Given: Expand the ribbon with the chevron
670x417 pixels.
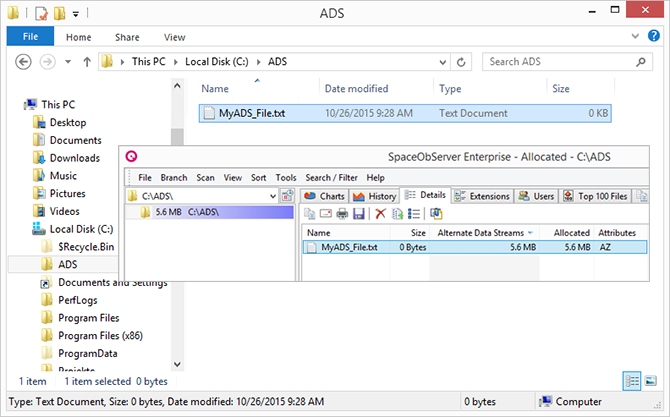Looking at the screenshot, I should 635,36.
